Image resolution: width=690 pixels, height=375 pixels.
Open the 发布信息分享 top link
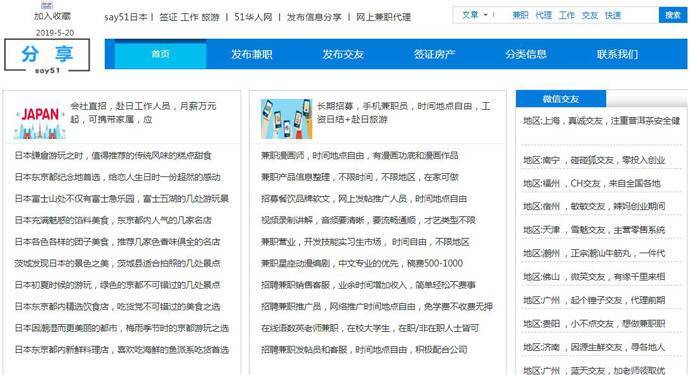tap(314, 17)
